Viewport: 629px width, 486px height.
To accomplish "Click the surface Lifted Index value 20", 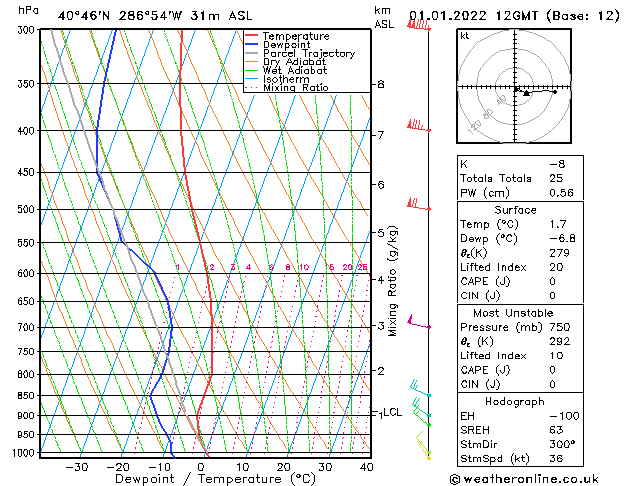I will (x=557, y=267).
